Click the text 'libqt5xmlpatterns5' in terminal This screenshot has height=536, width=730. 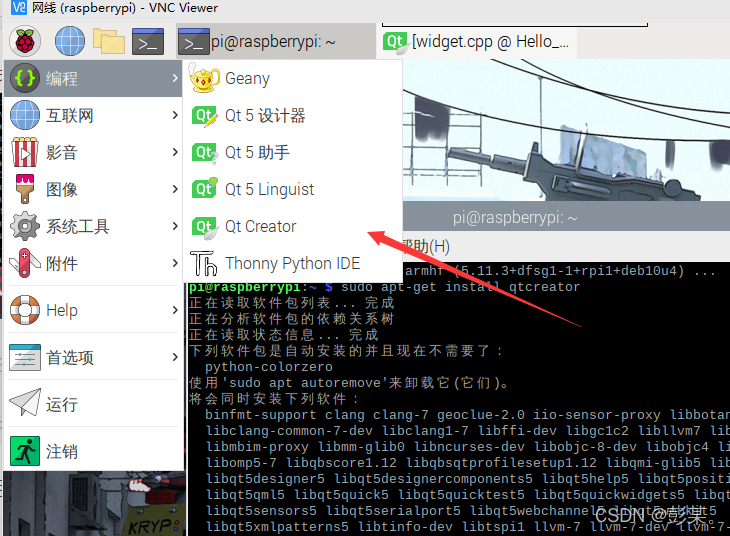(277, 527)
